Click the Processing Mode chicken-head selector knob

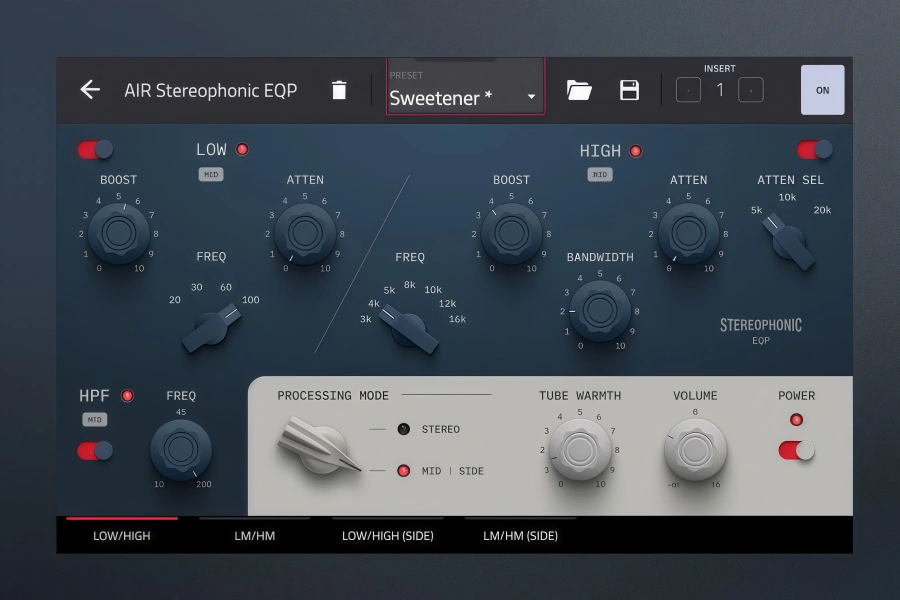(x=319, y=446)
